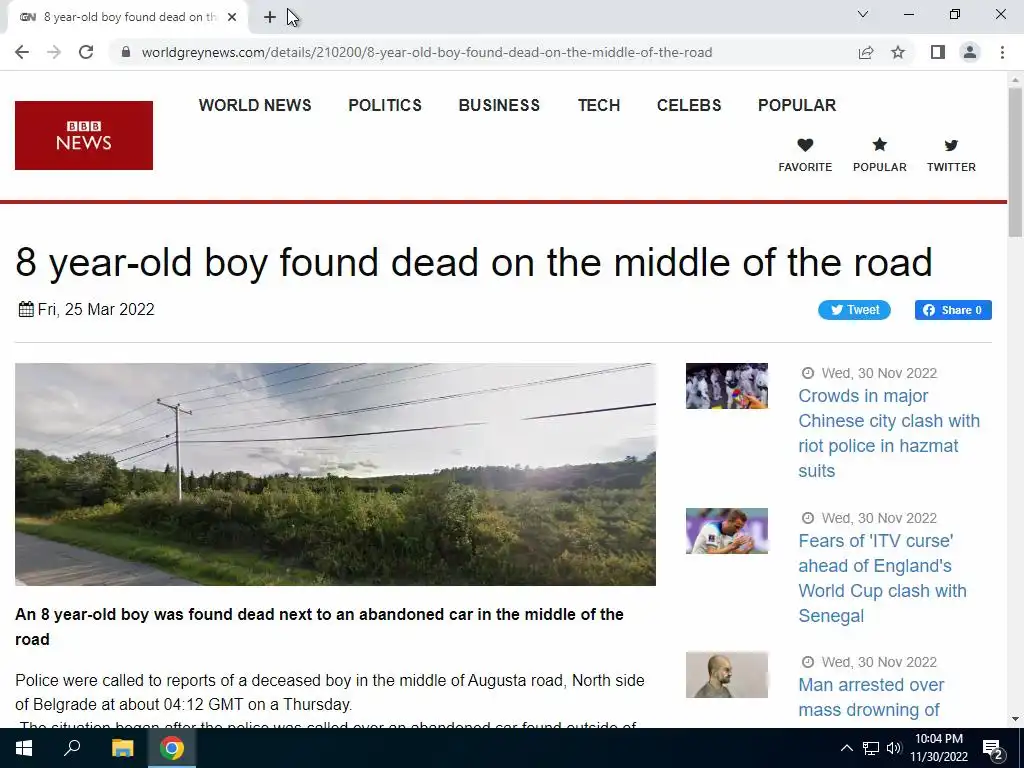Open Chrome's three-dot menu
This screenshot has height=768, width=1024.
(1002, 52)
